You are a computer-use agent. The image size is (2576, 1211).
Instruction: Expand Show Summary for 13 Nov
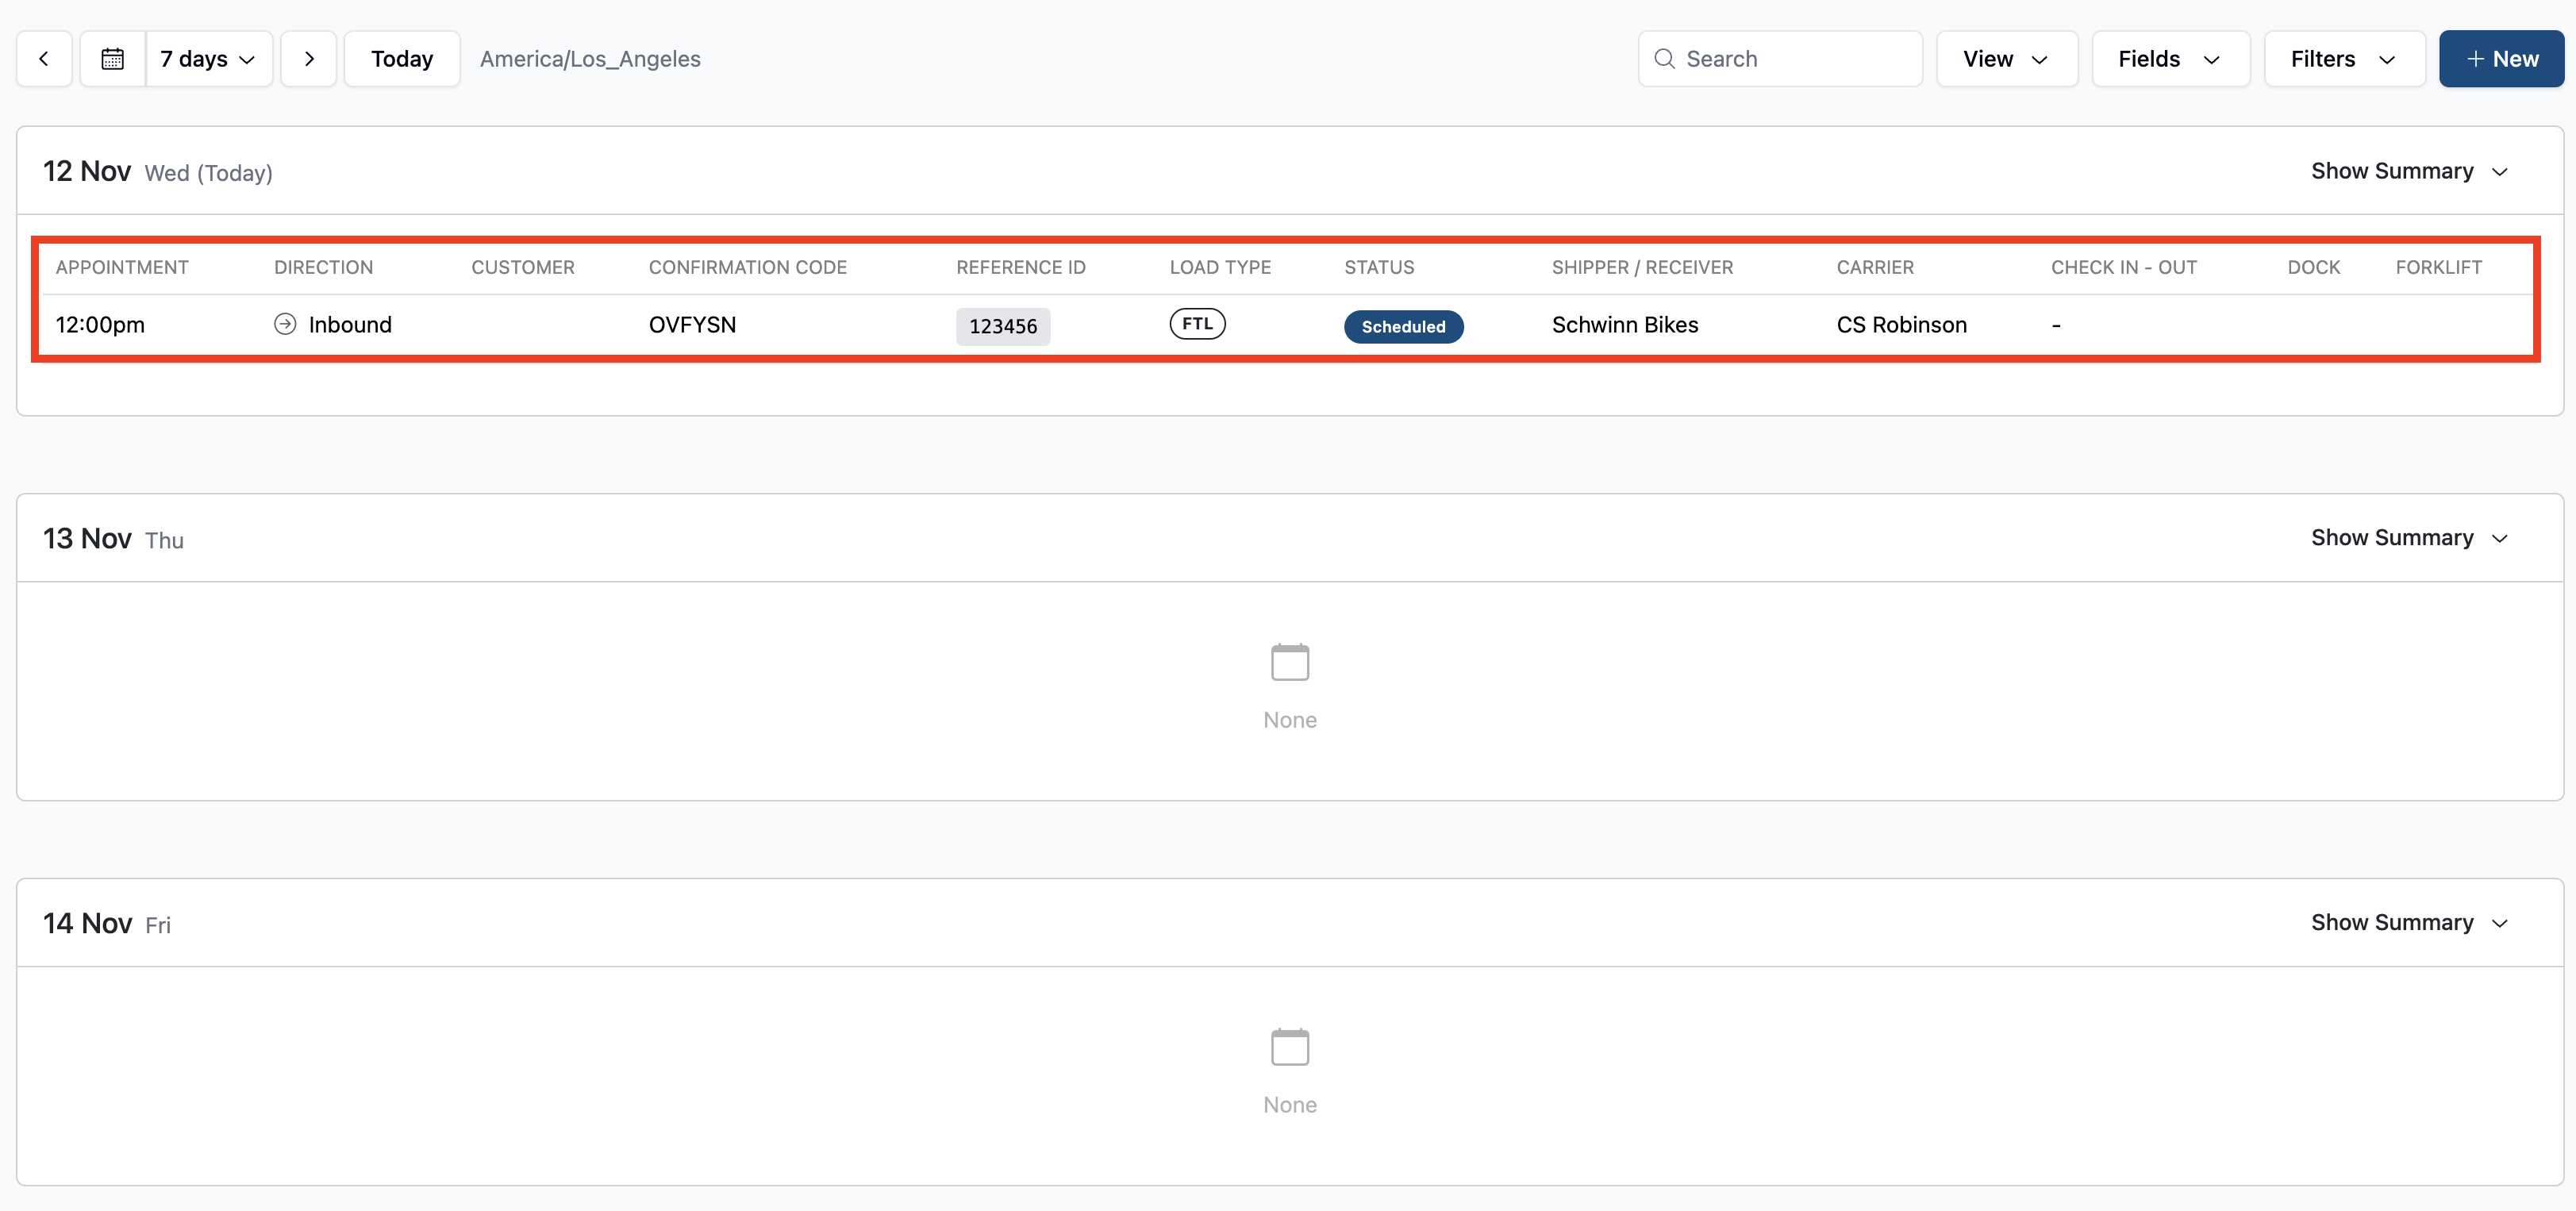coord(2409,538)
